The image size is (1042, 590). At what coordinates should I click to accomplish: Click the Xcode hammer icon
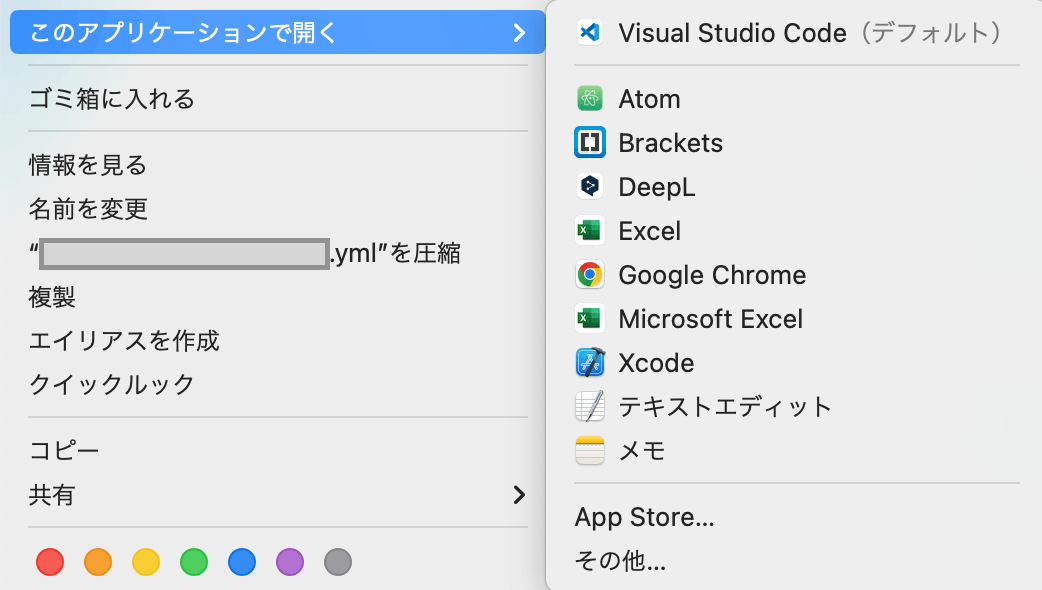590,363
